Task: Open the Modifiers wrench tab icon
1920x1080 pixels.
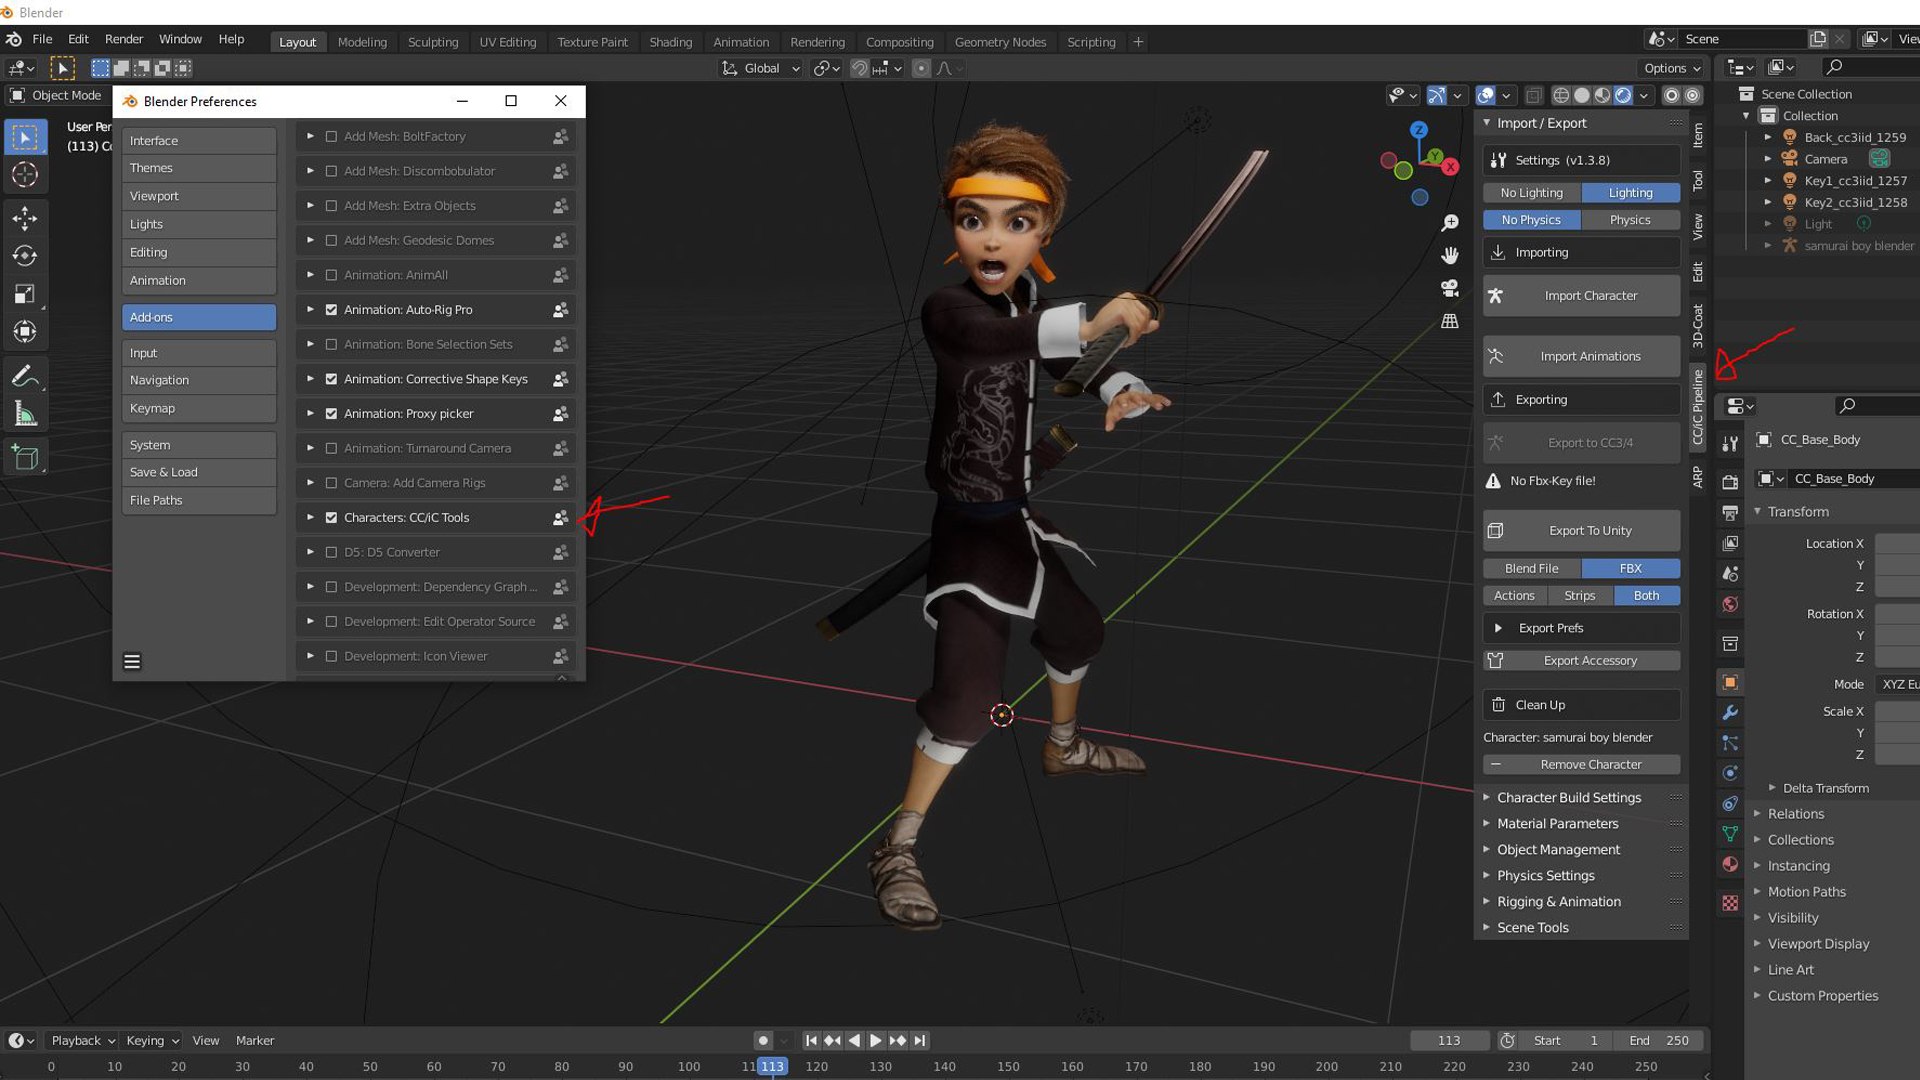Action: [1730, 713]
